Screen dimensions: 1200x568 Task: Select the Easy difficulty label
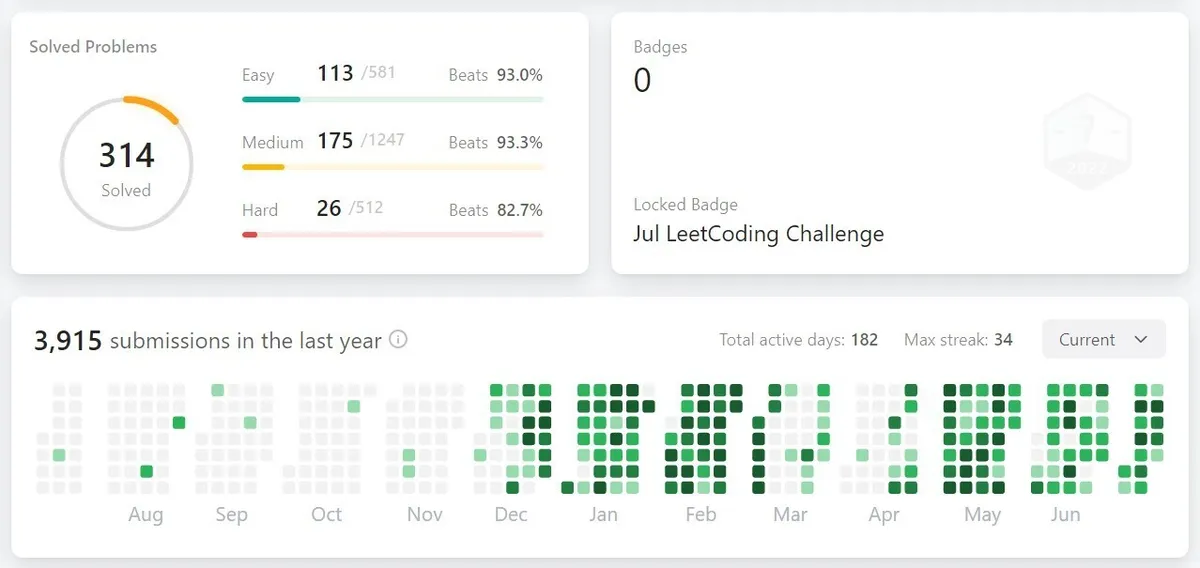[258, 75]
